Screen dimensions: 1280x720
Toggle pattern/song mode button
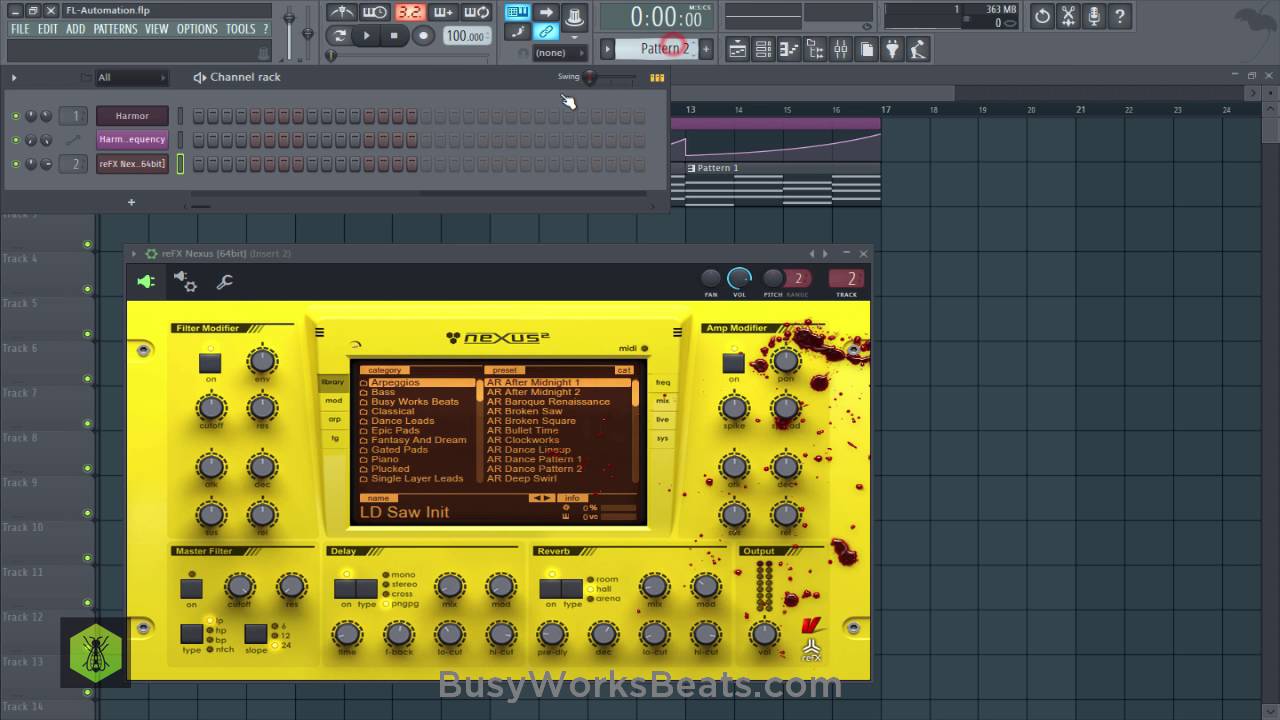click(341, 35)
